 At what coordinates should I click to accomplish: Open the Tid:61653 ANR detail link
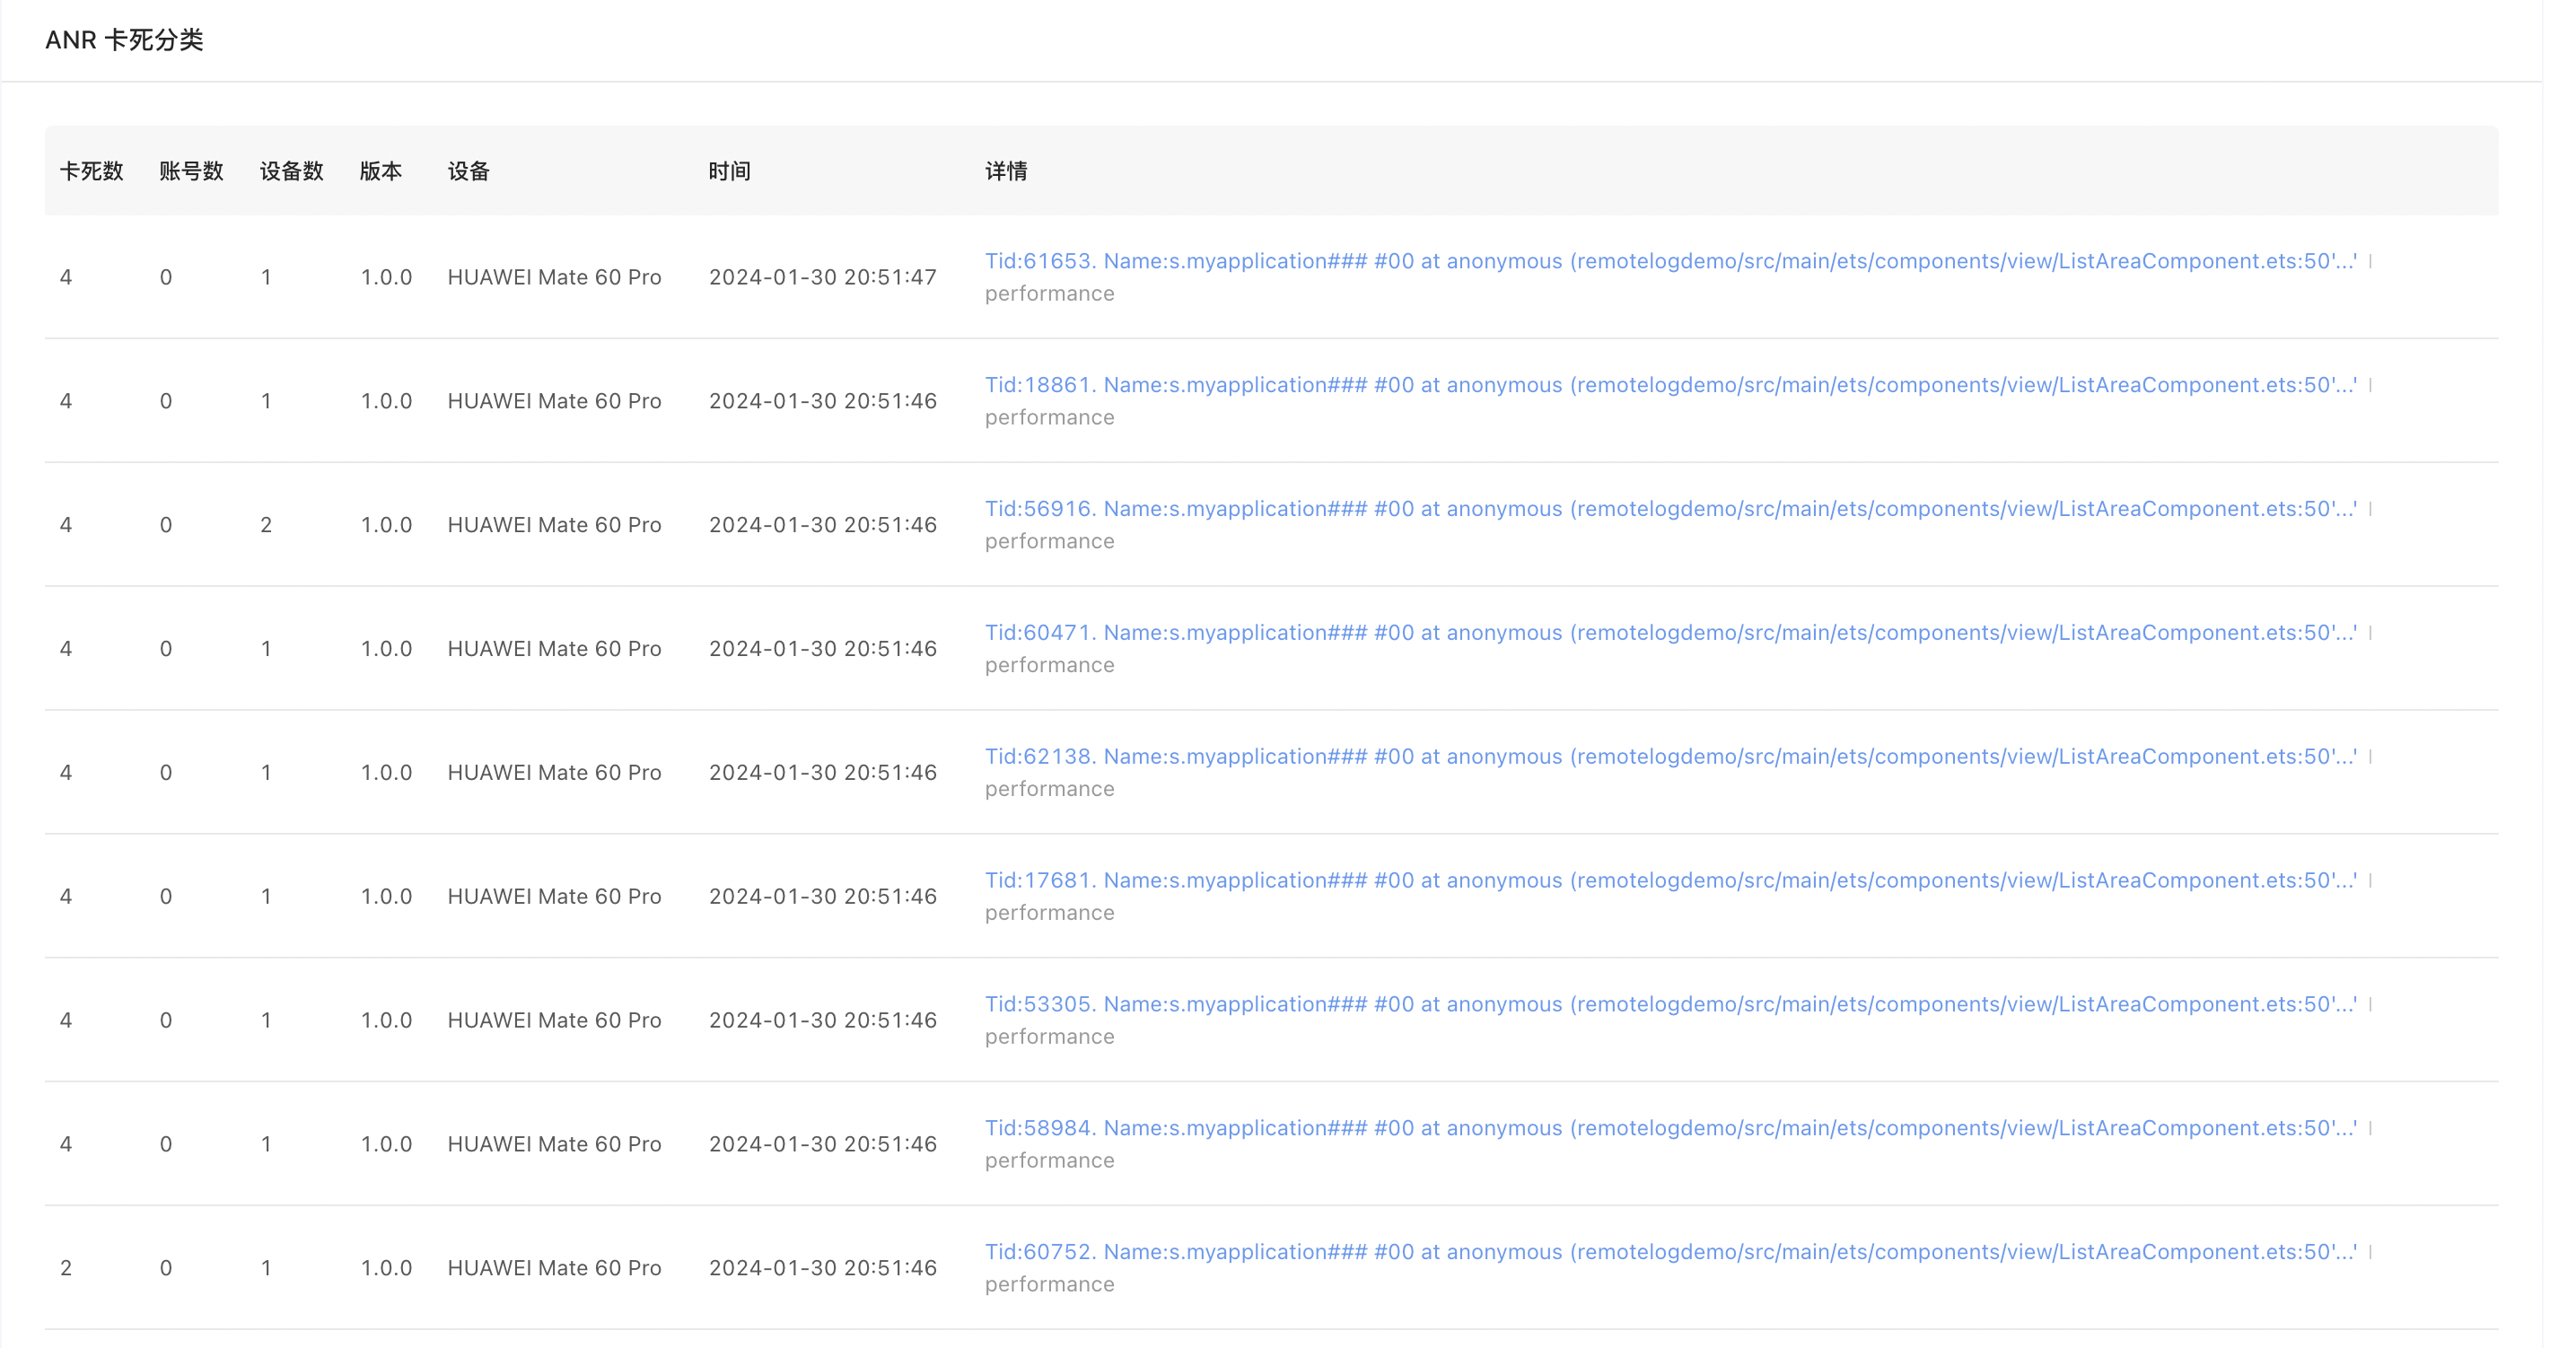coord(1670,261)
